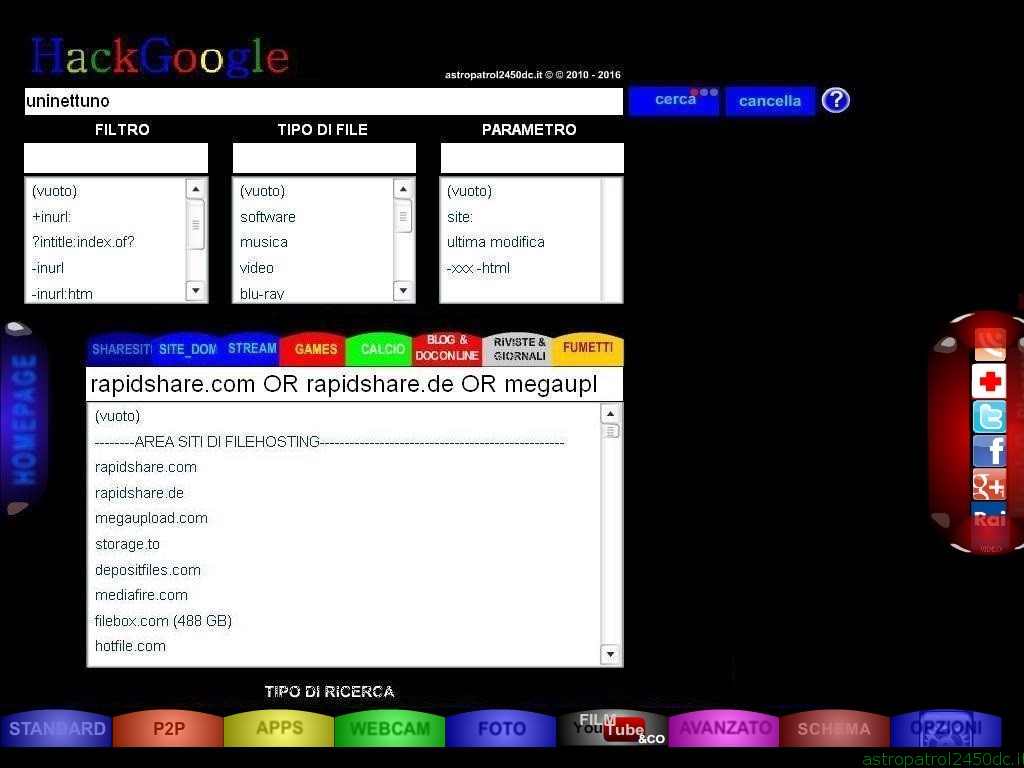The height and width of the screenshot is (768, 1024).
Task: Click the TIPO DI FILE list up arrow
Action: 404,189
